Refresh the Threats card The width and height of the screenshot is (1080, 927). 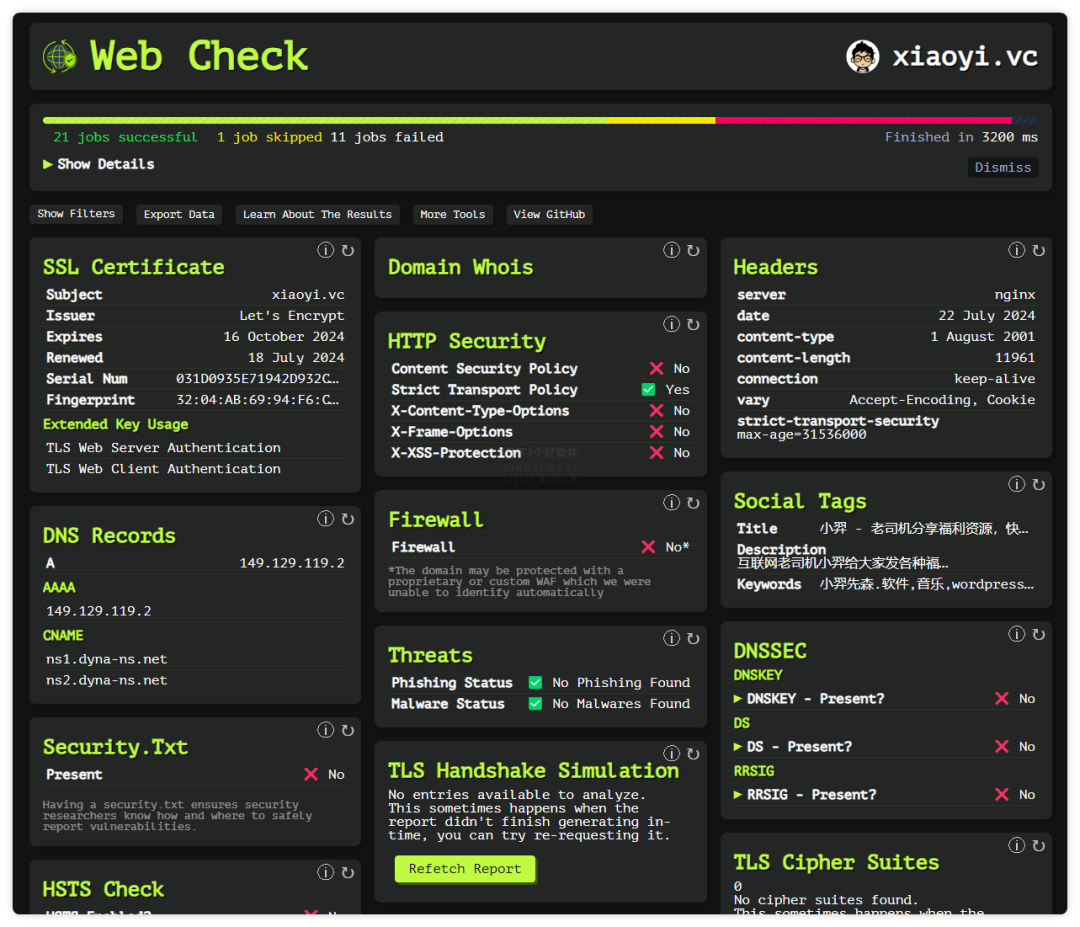click(x=693, y=638)
